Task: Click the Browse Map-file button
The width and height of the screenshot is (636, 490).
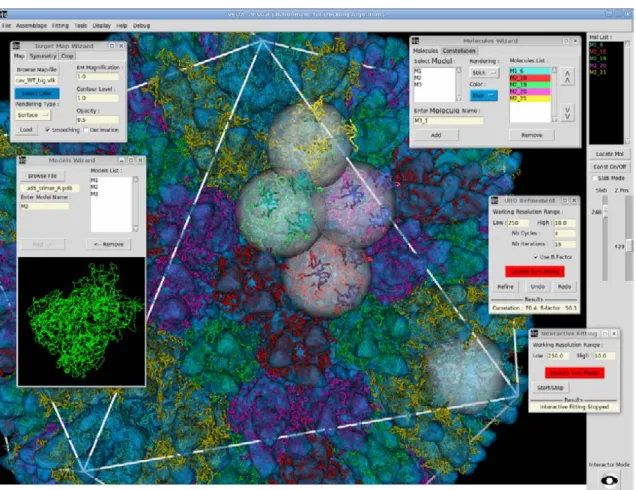Action: coord(37,69)
